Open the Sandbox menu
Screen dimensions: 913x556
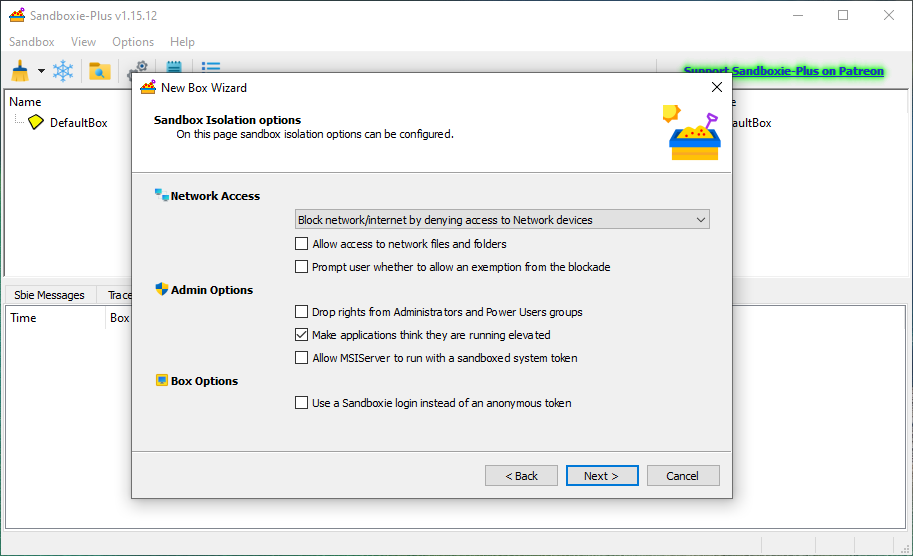31,42
